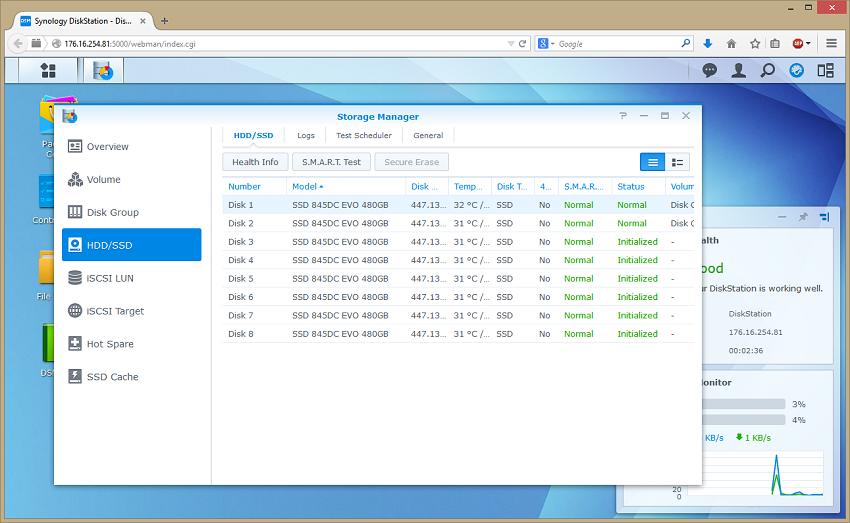Screen dimensions: 850x523
Task: Open Hot Spare section
Action: [x=131, y=344]
